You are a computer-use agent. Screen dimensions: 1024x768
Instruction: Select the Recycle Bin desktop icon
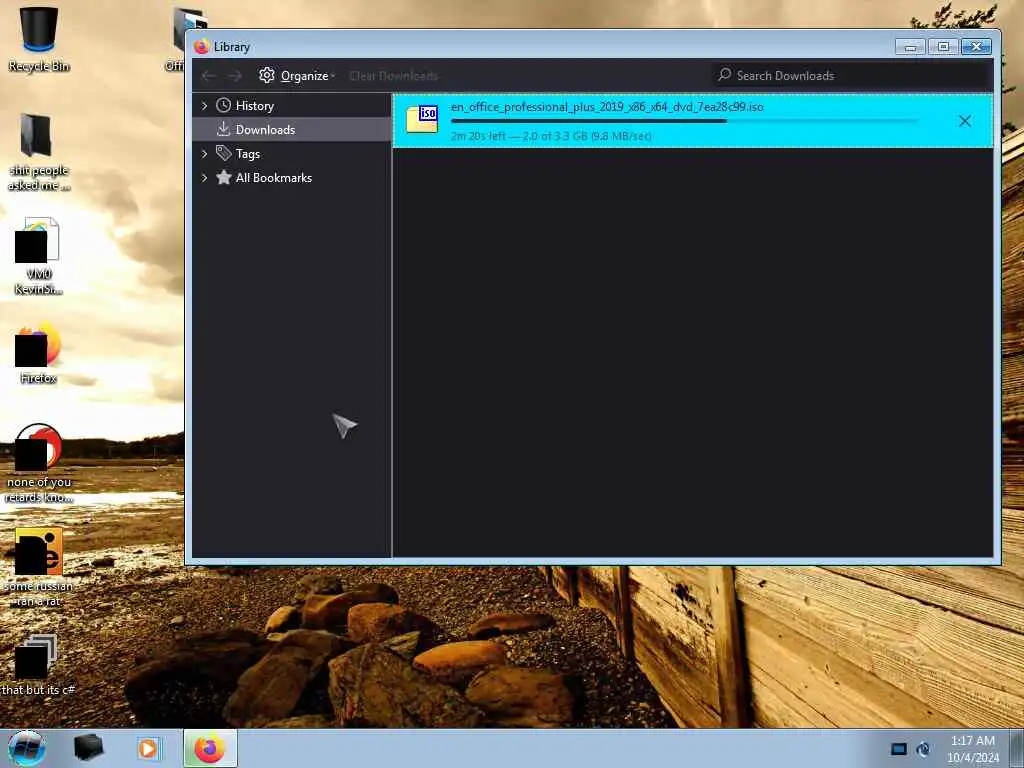39,39
